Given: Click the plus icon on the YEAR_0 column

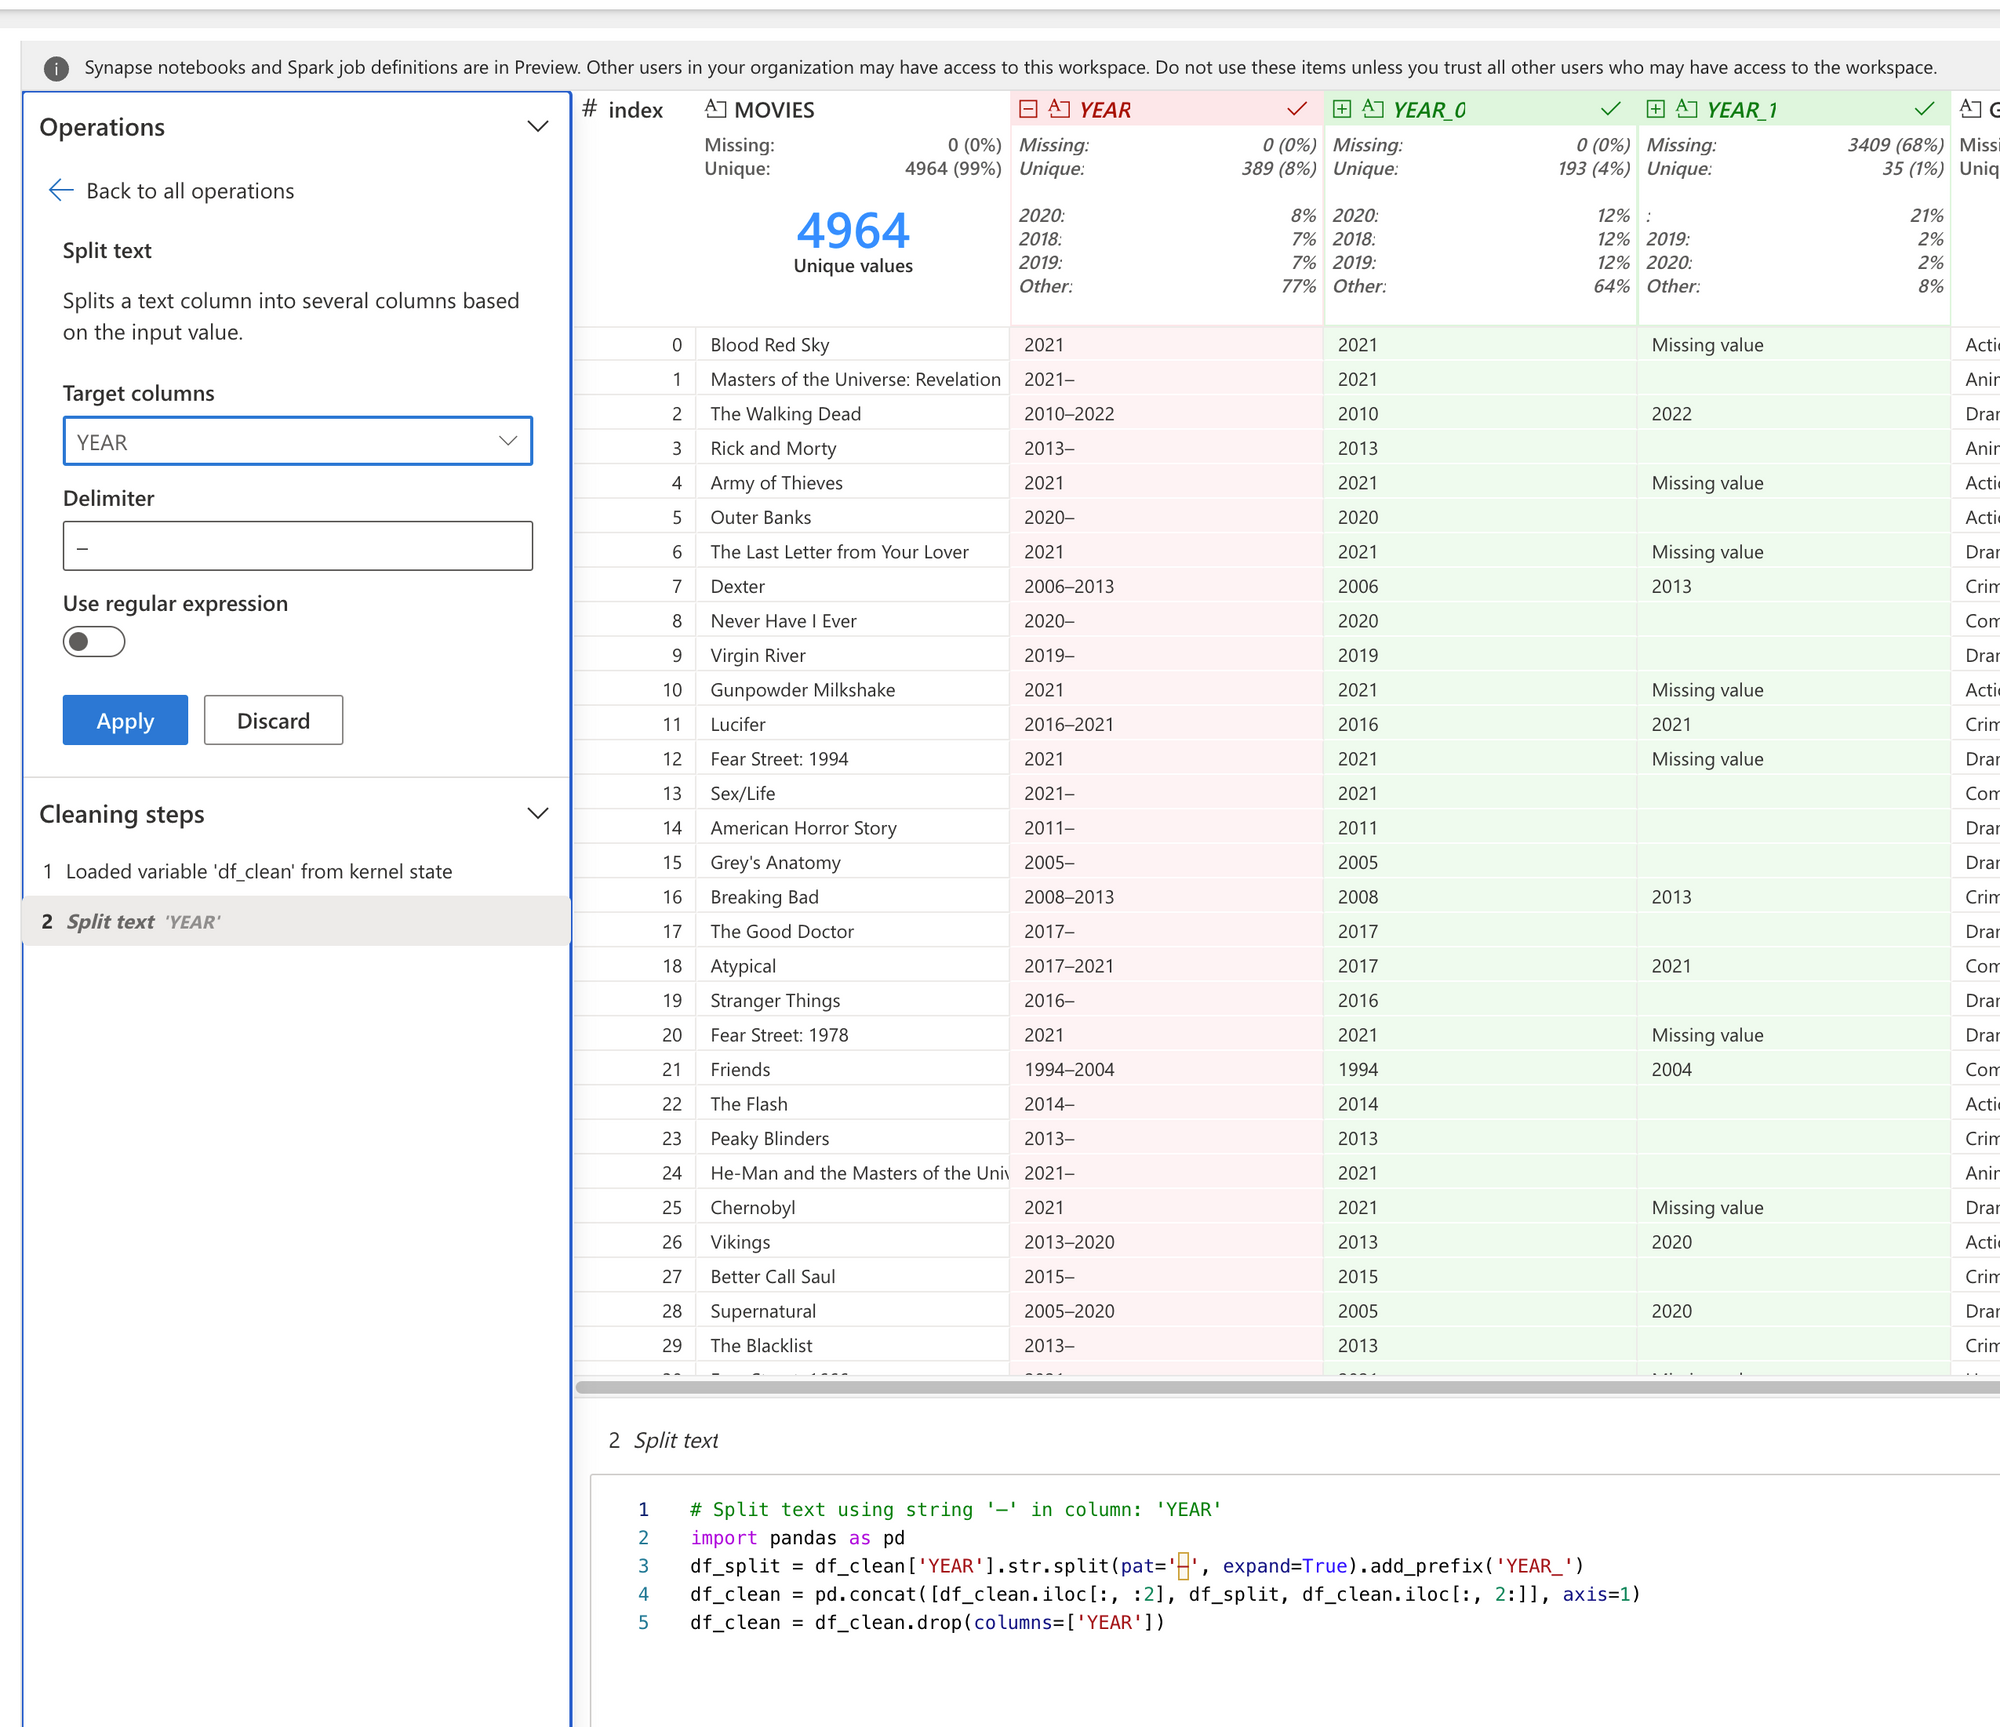Looking at the screenshot, I should (1342, 109).
